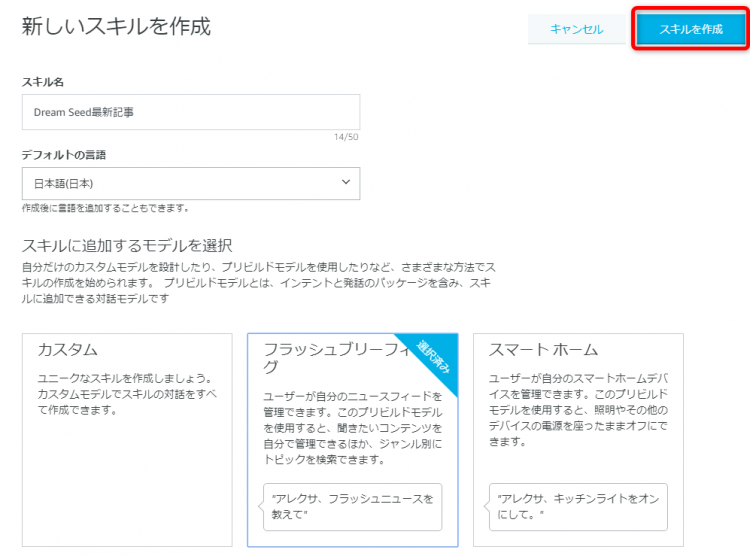Image resolution: width=750 pixels, height=556 pixels.
Task: Select the フラッシュブリーフィング model card
Action: point(353,440)
